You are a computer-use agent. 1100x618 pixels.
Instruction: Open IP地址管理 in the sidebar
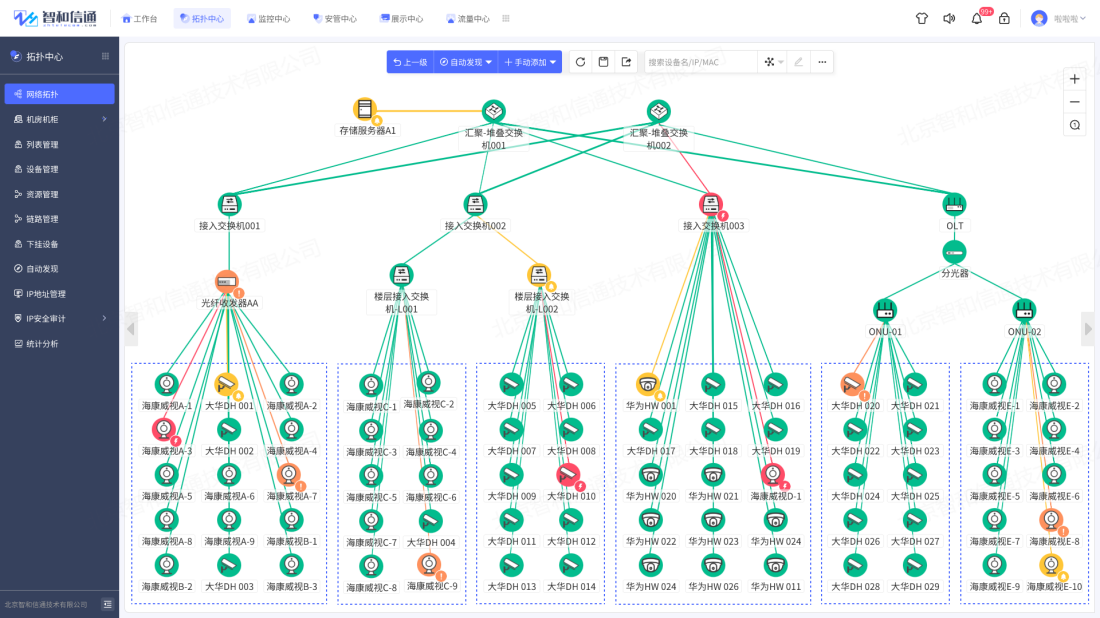[60, 294]
